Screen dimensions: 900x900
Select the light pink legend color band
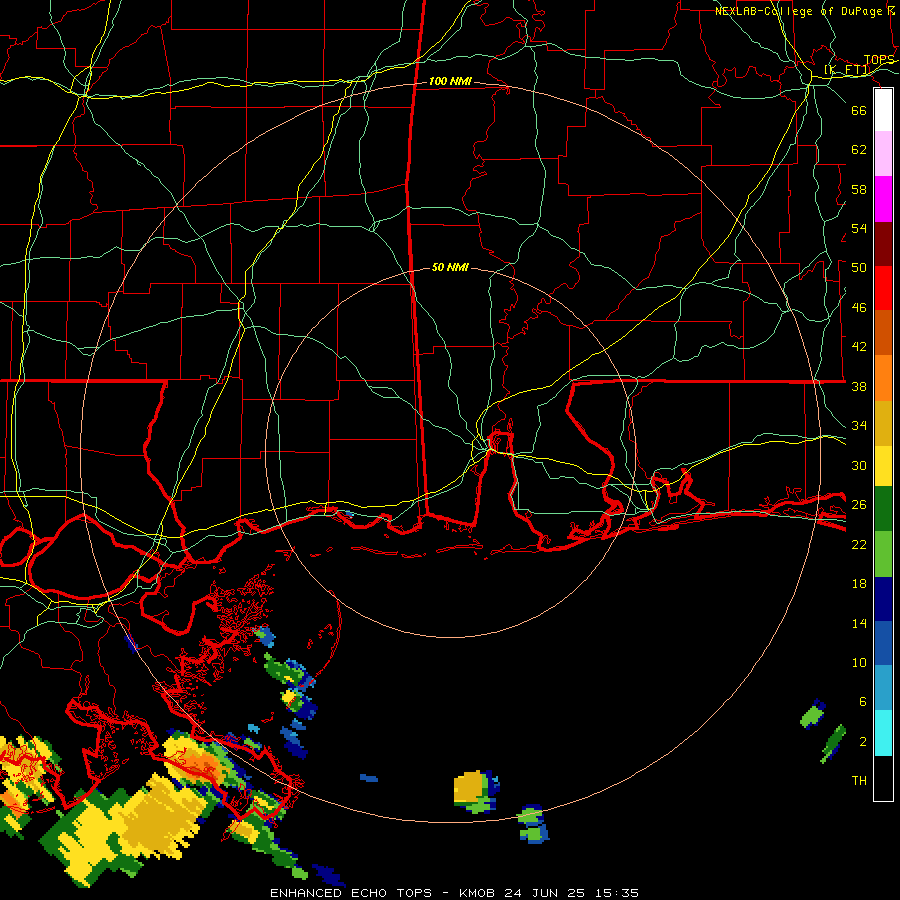(883, 154)
